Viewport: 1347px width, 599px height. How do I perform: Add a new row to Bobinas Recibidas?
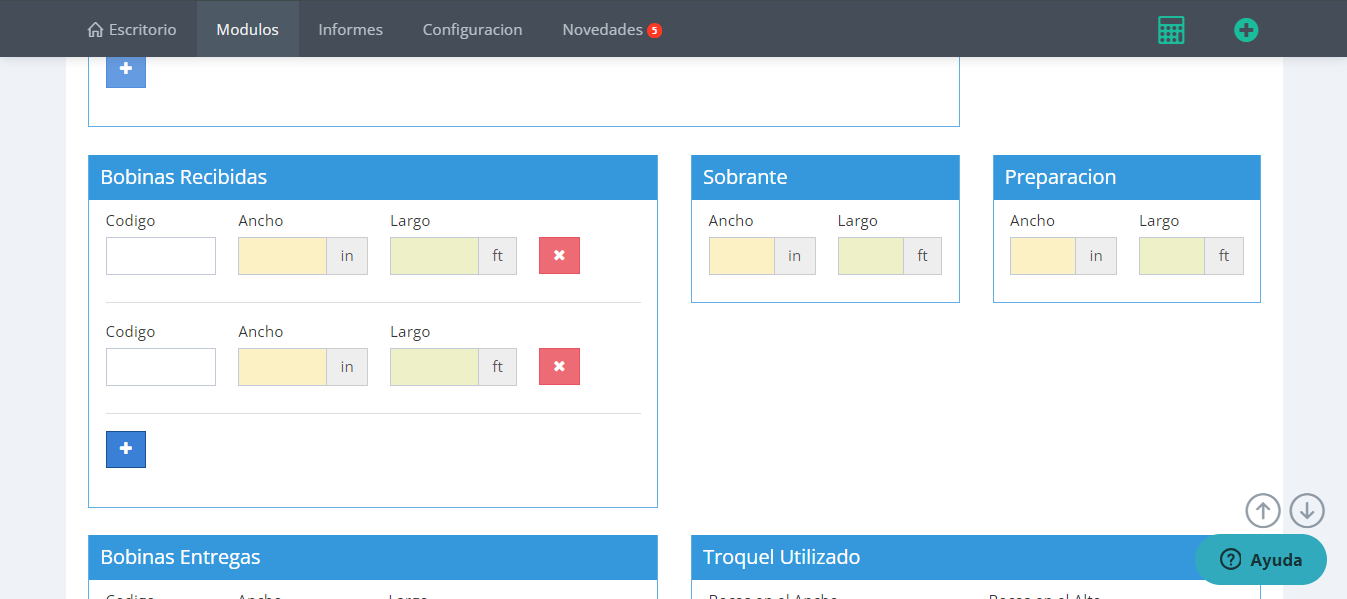coord(126,450)
